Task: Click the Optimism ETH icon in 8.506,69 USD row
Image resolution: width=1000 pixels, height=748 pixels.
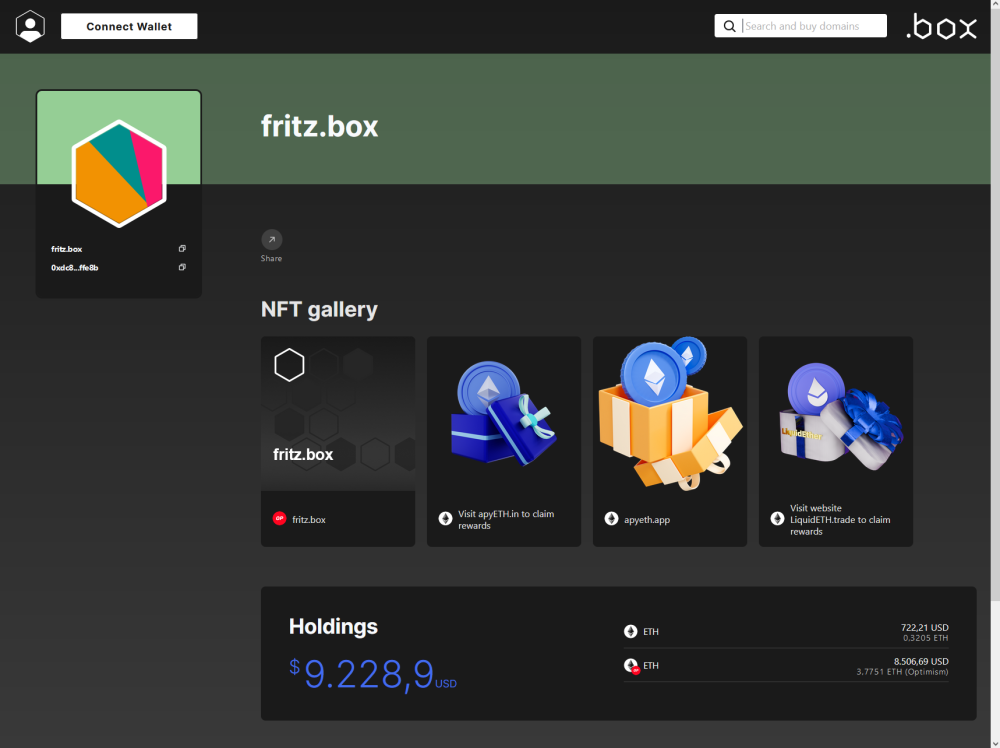Action: click(x=631, y=666)
